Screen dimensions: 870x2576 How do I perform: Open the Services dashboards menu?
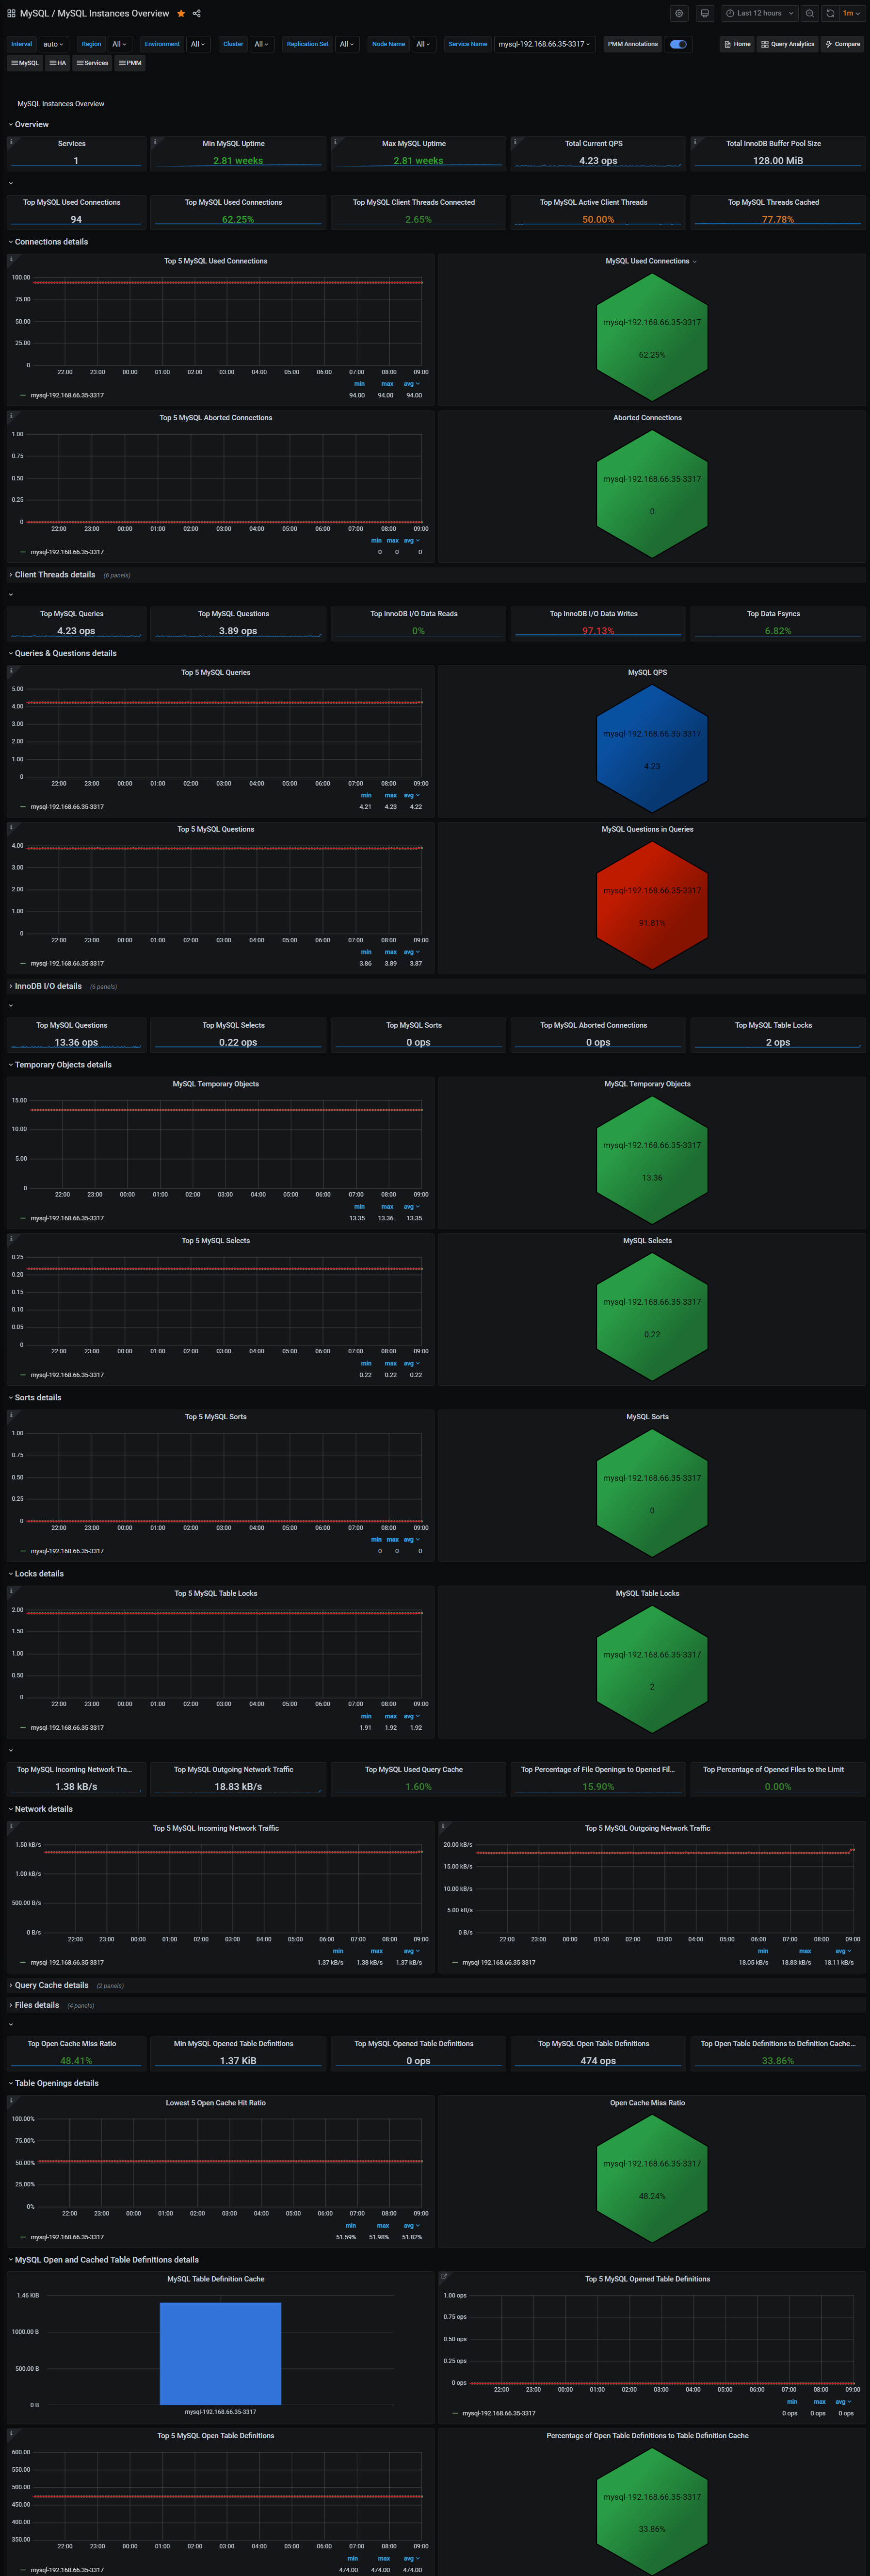(x=93, y=63)
